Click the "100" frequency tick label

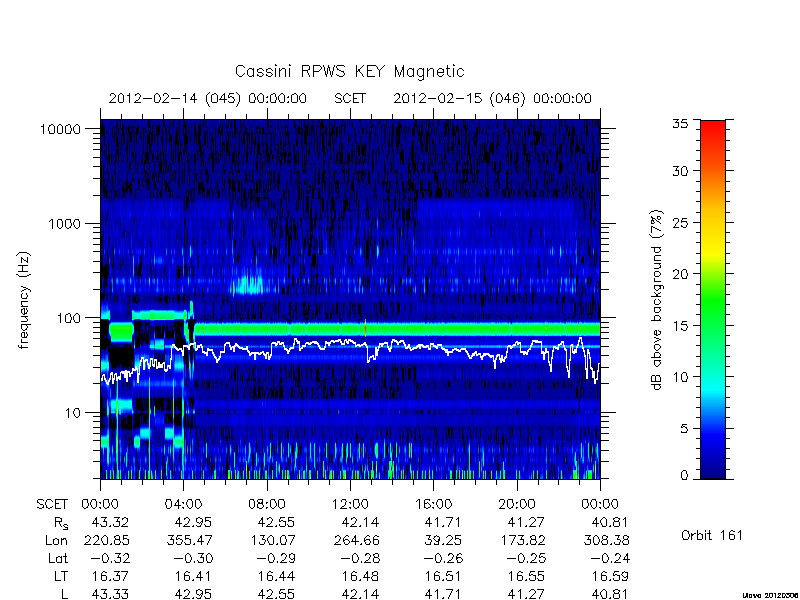(69, 318)
